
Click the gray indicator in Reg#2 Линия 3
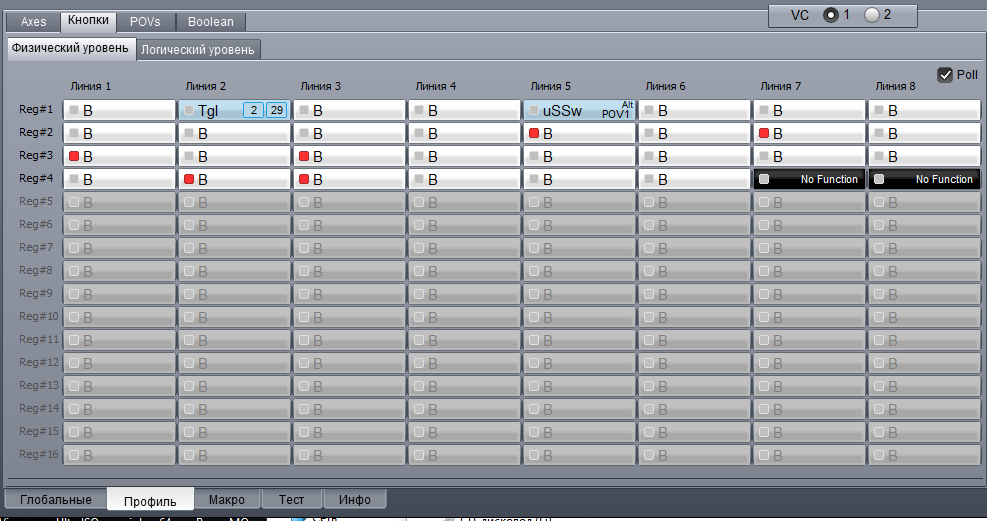[304, 133]
